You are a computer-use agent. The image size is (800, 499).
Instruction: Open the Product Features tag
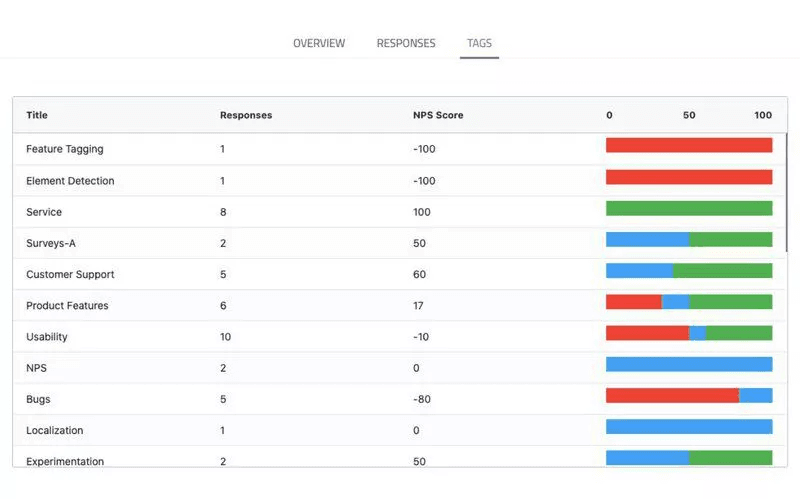[x=67, y=305]
